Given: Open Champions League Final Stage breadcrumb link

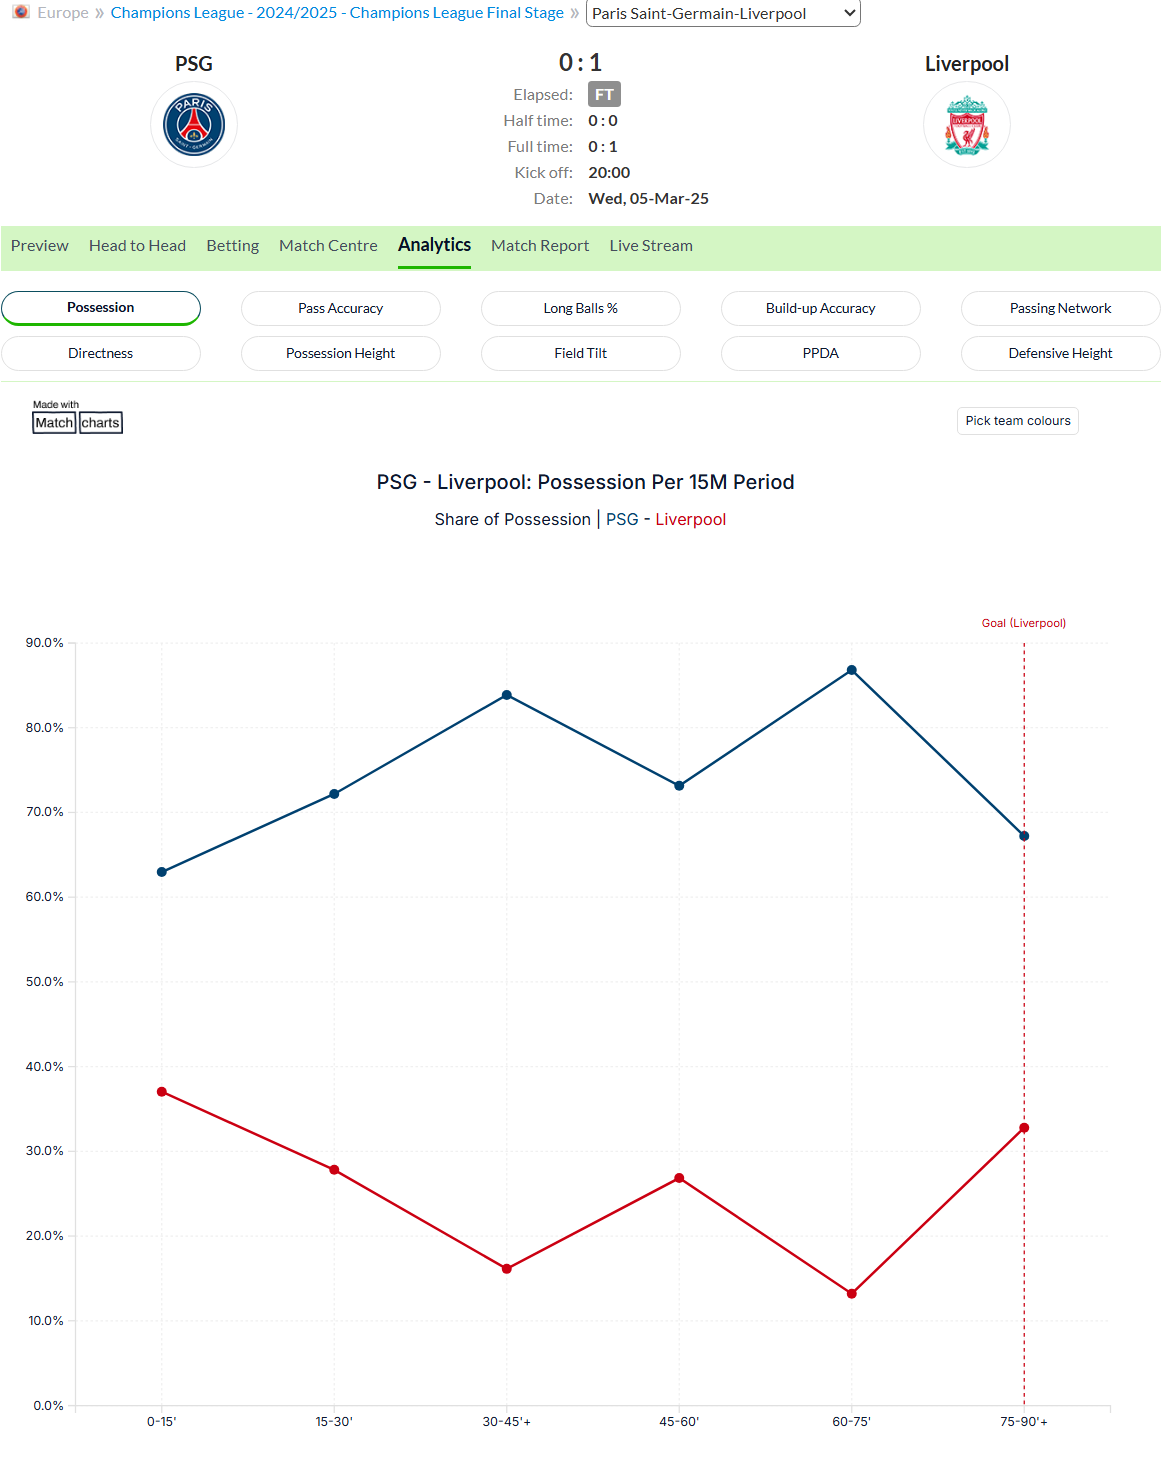Looking at the screenshot, I should pos(337,13).
